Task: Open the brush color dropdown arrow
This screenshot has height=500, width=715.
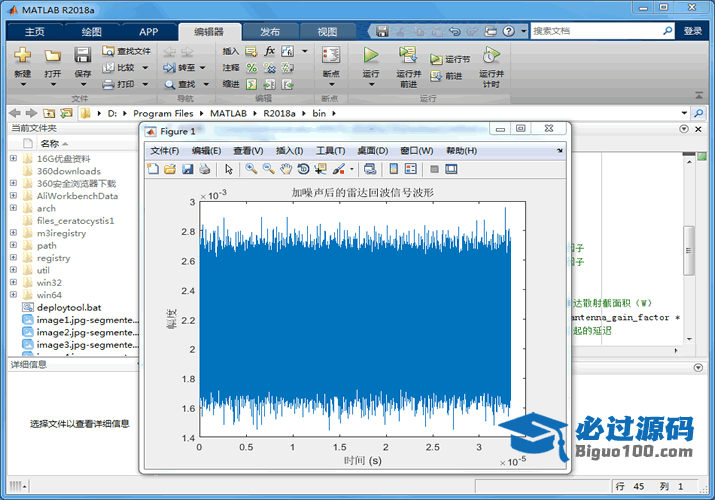Action: [x=352, y=169]
